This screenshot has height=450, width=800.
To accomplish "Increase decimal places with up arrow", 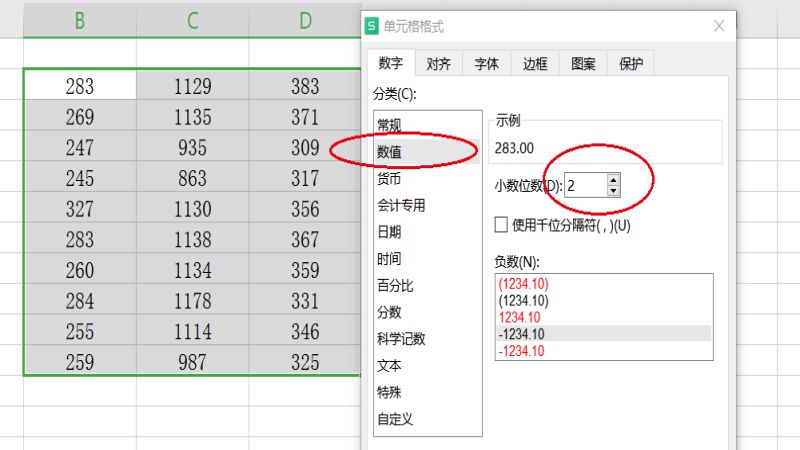I will click(x=613, y=179).
